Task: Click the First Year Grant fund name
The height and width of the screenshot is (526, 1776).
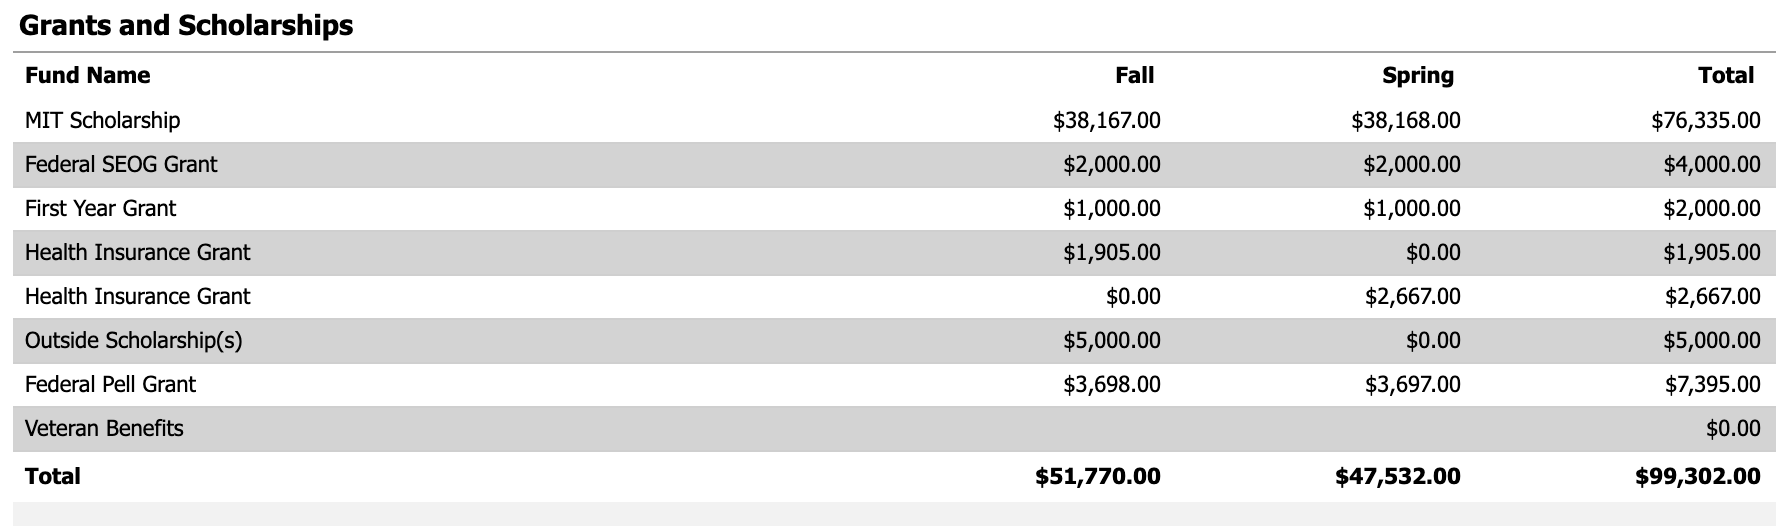Action: [x=100, y=208]
